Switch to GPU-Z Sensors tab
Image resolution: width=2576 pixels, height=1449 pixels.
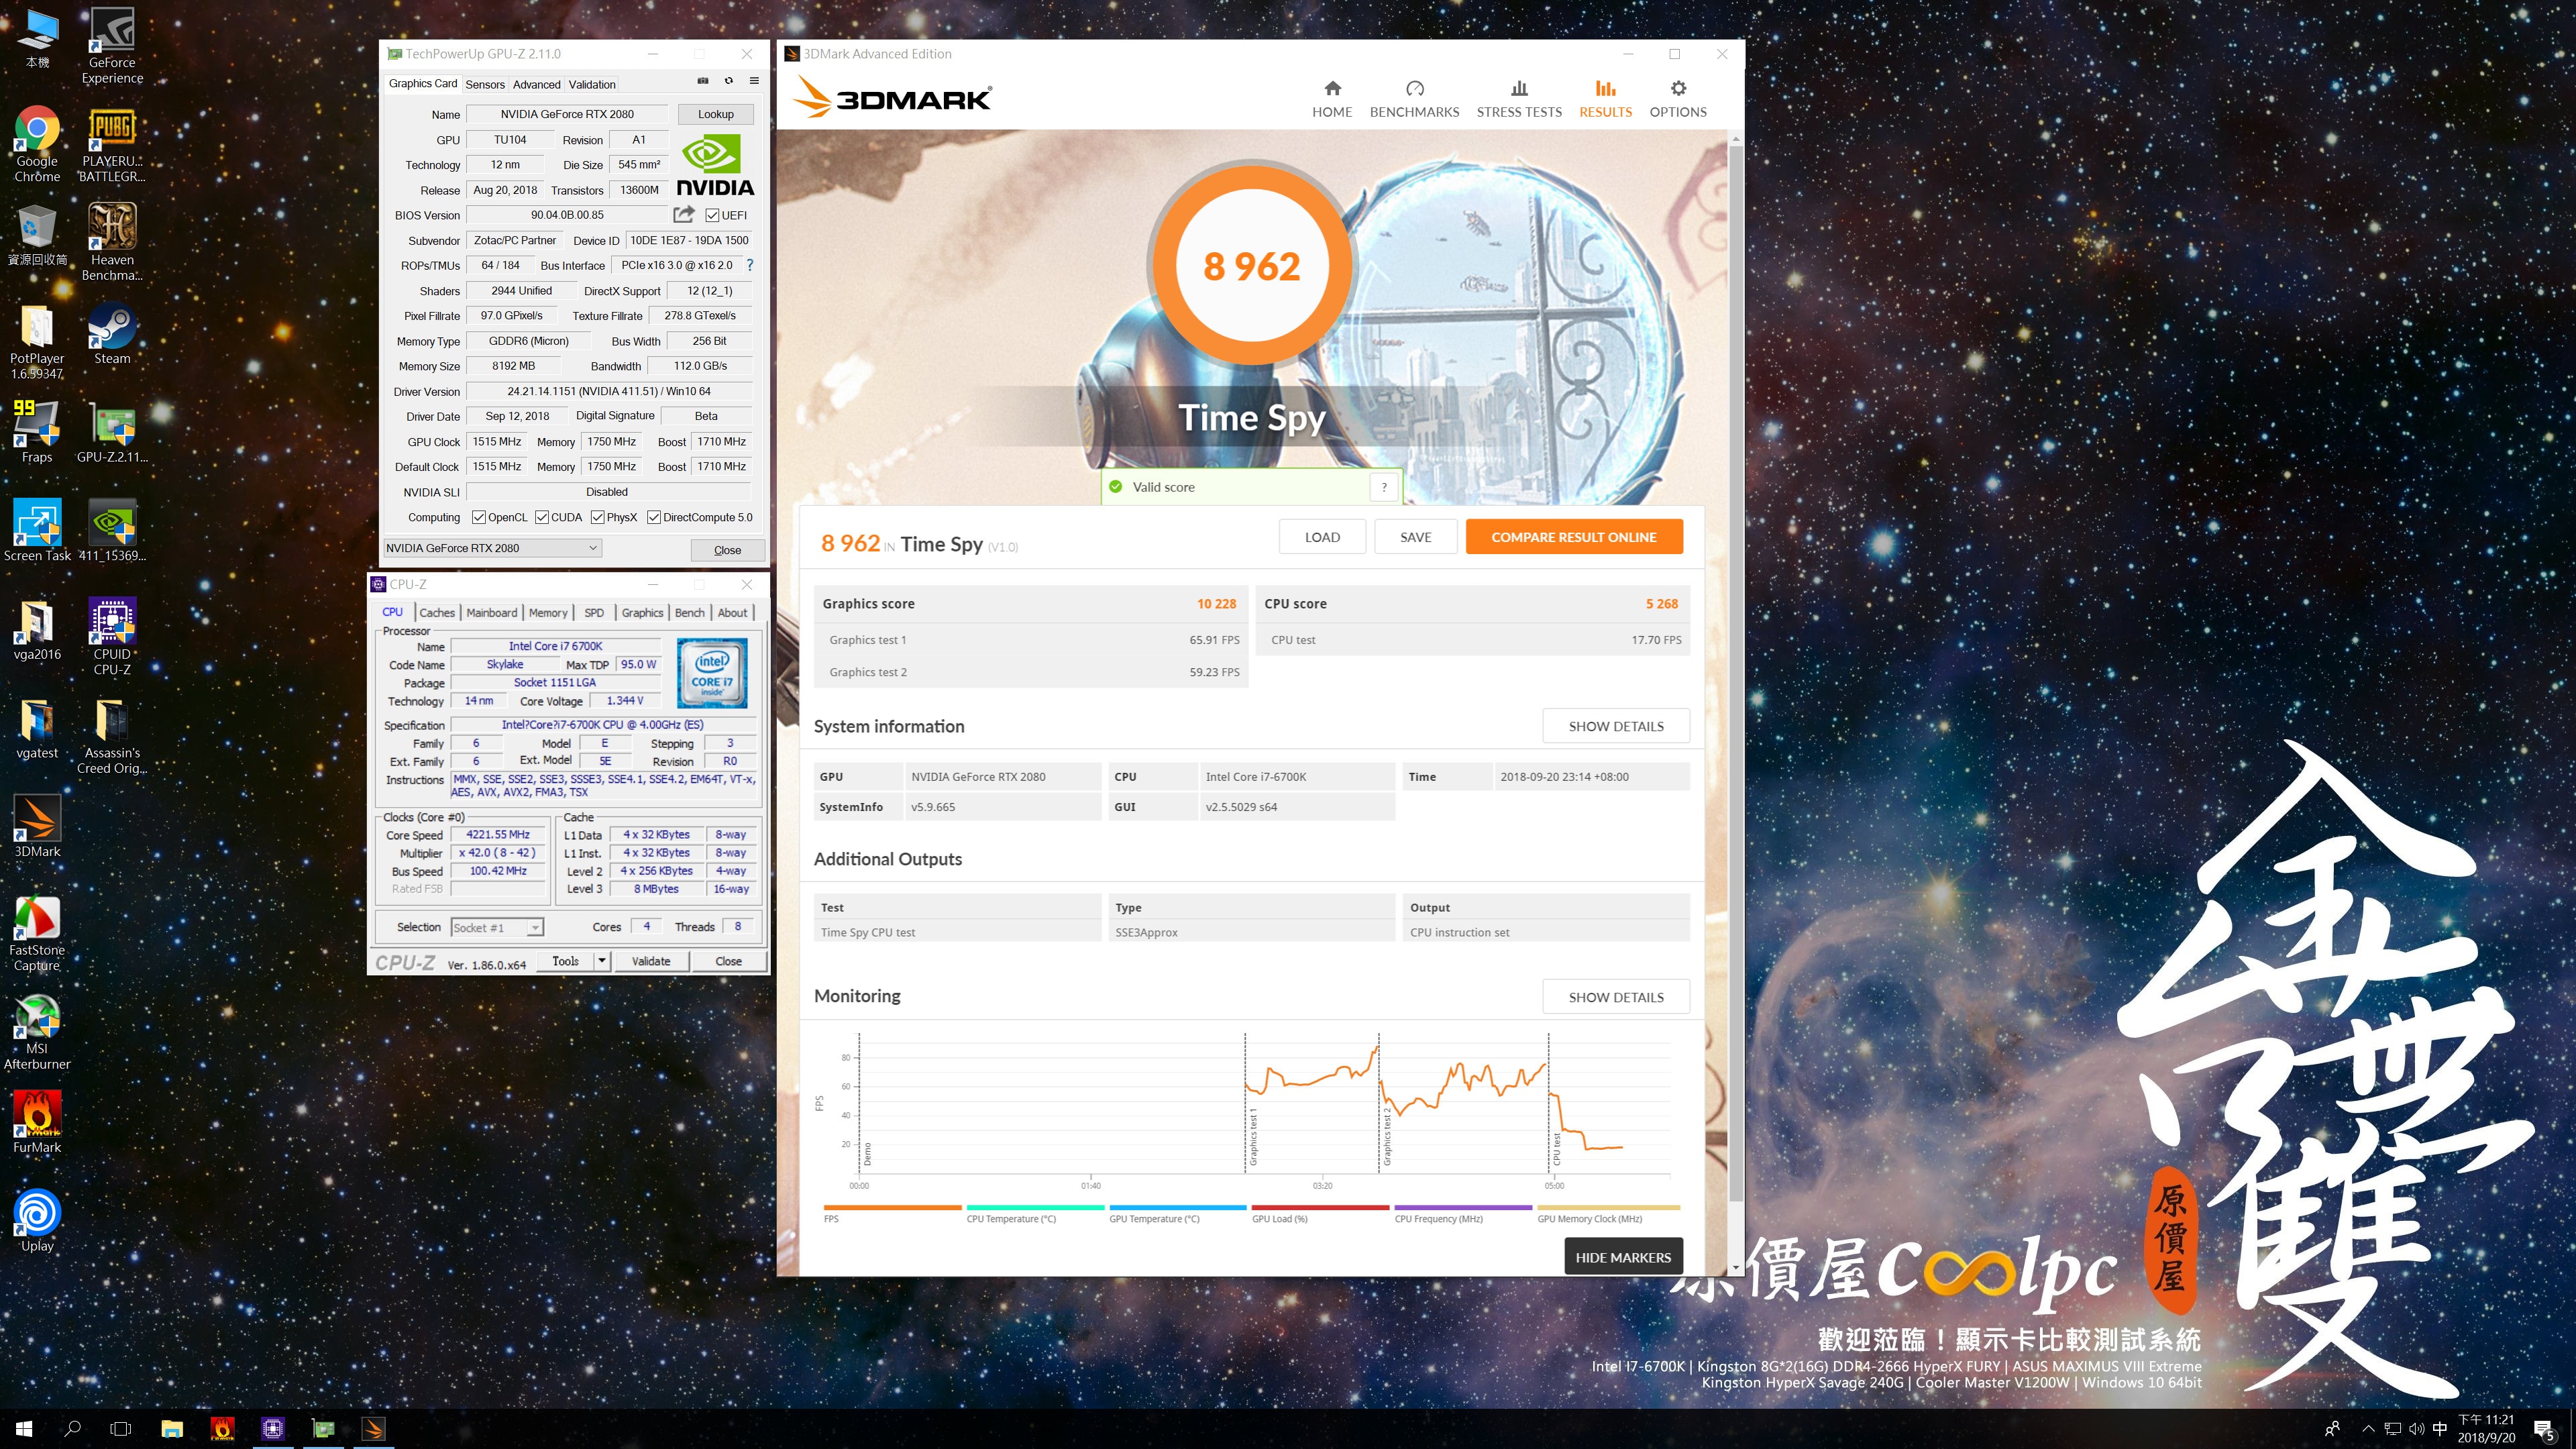[x=485, y=84]
